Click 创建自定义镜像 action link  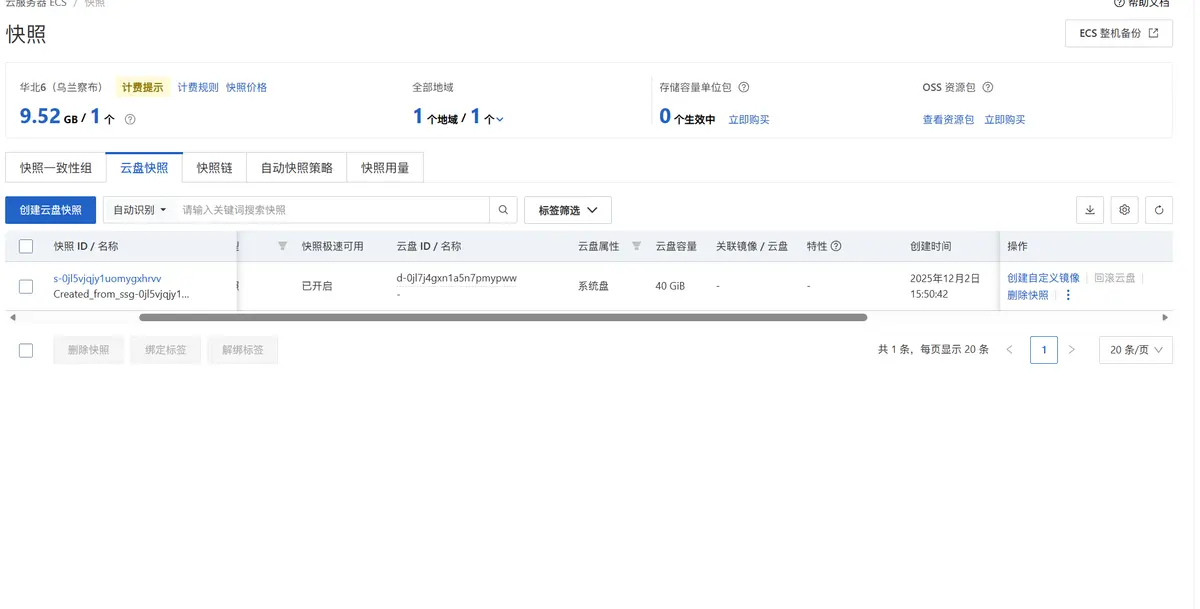pos(1044,278)
